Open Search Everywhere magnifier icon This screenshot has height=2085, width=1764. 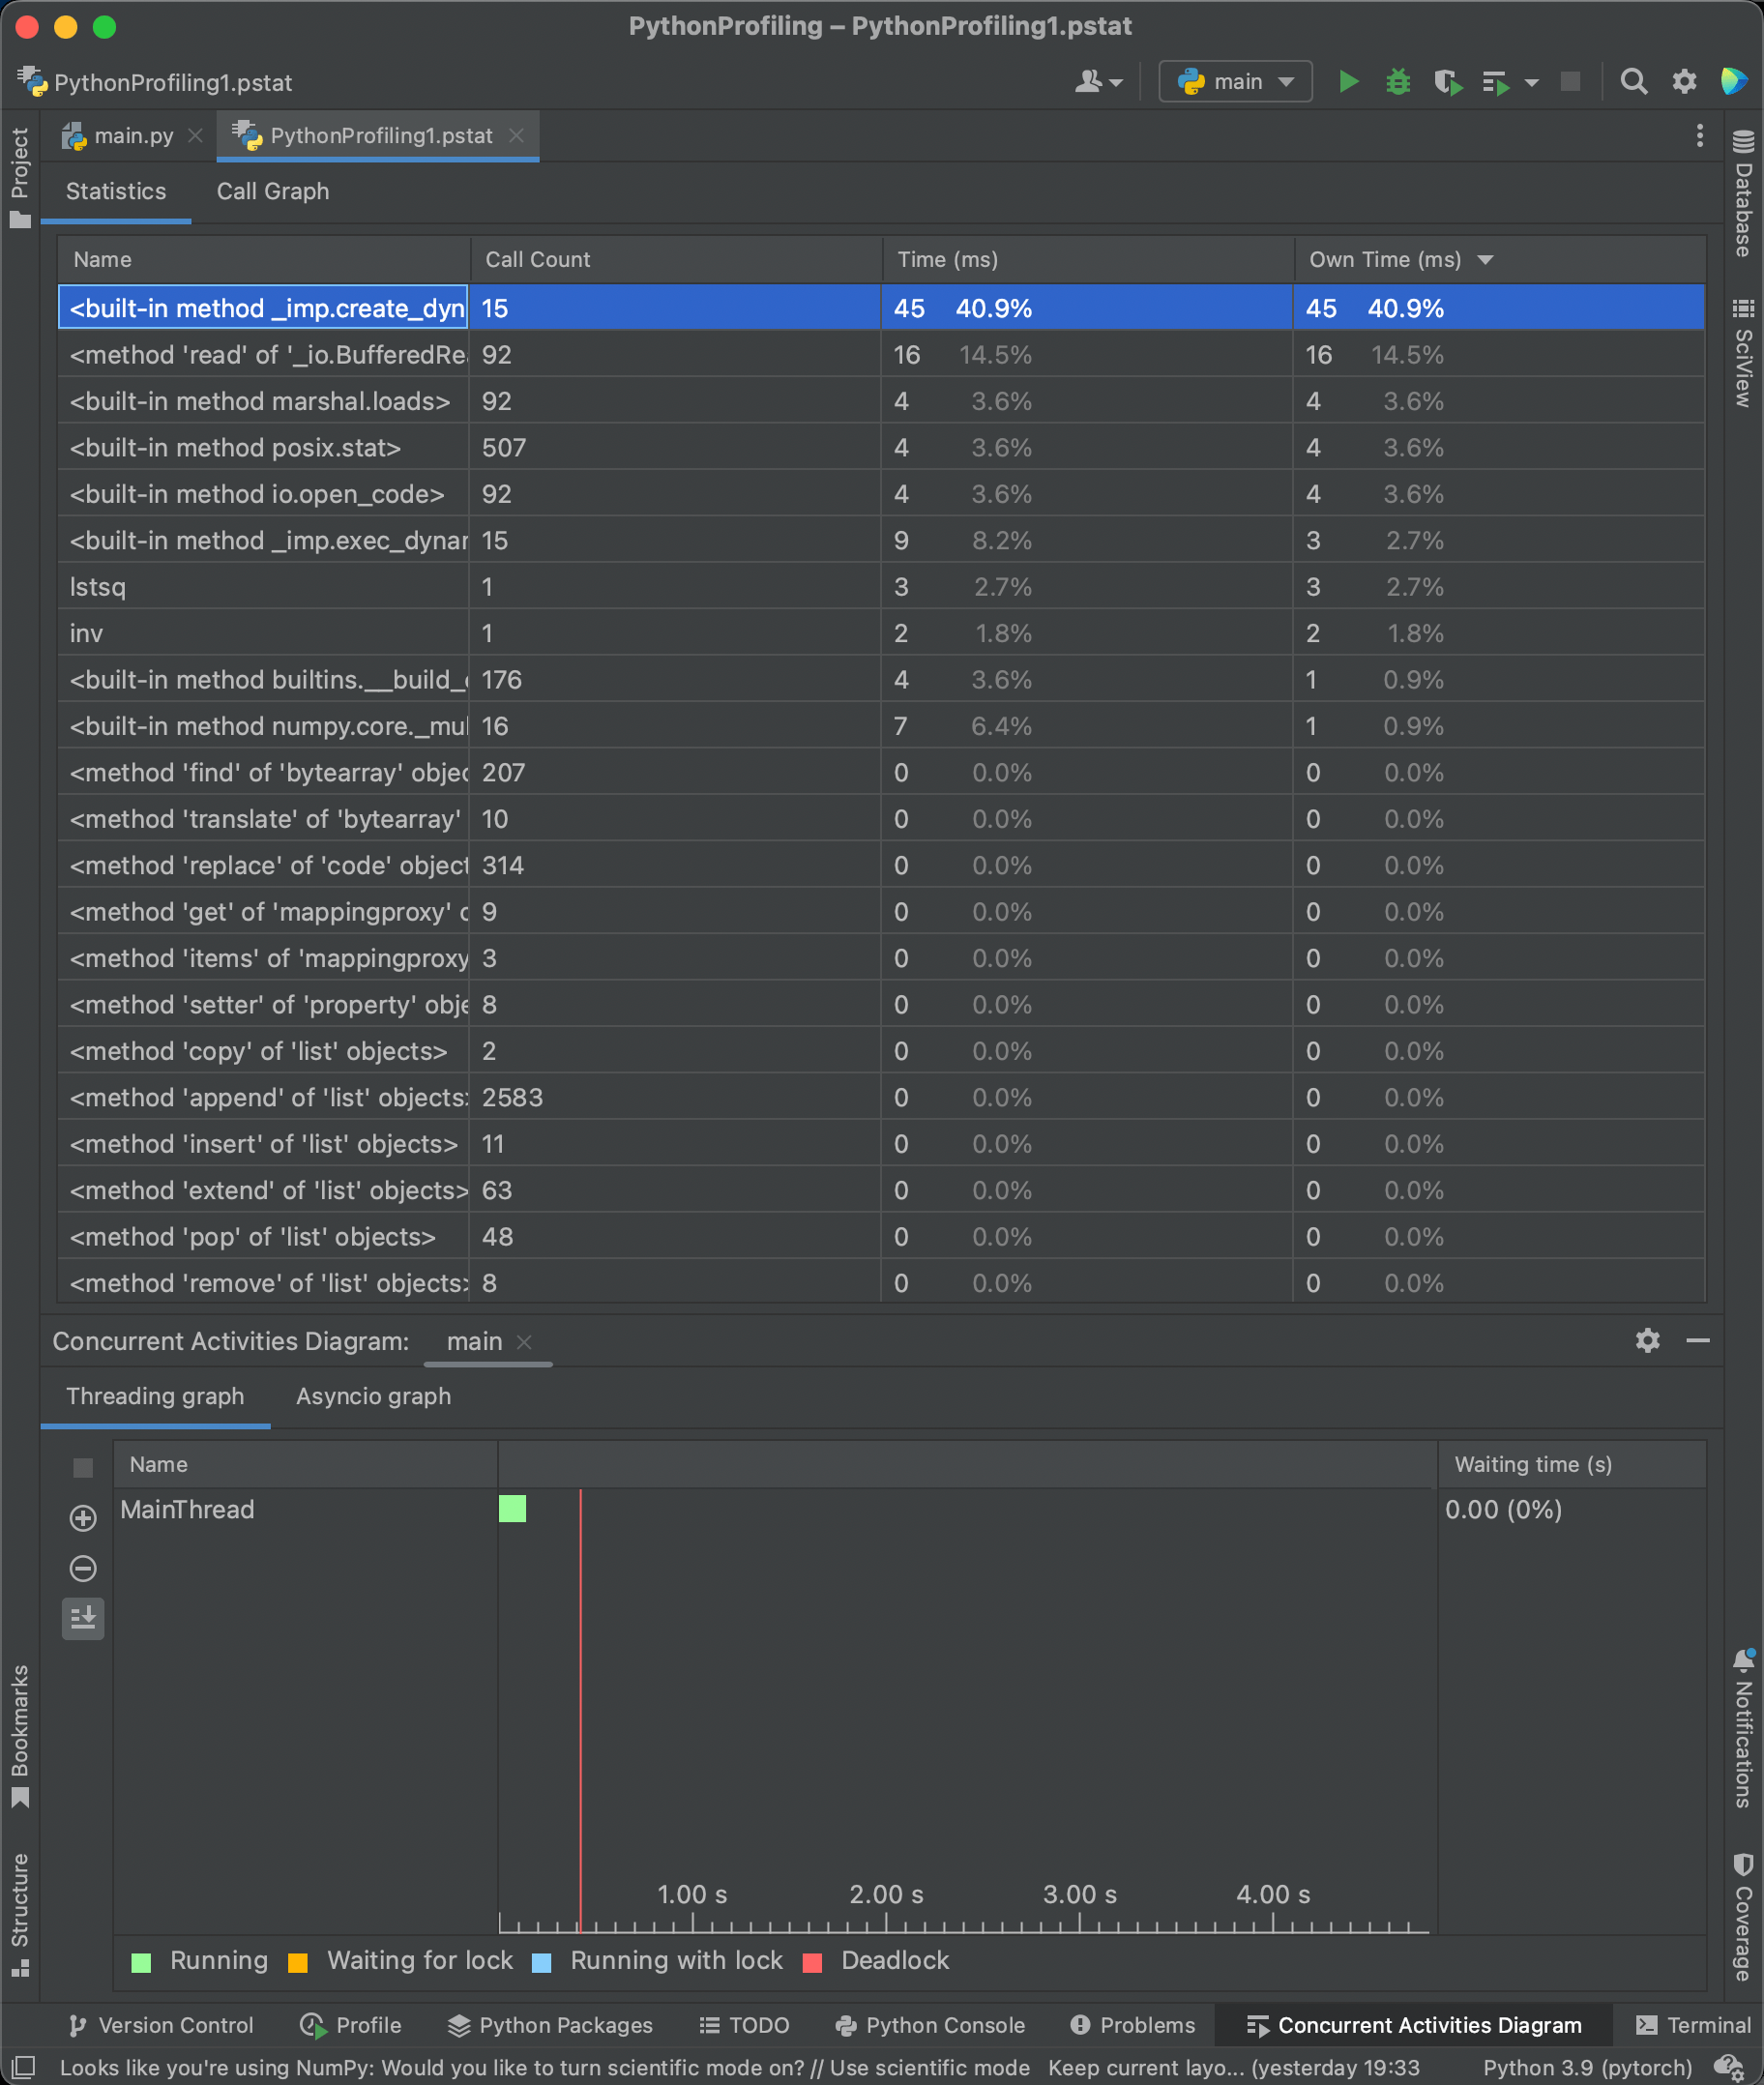point(1633,82)
